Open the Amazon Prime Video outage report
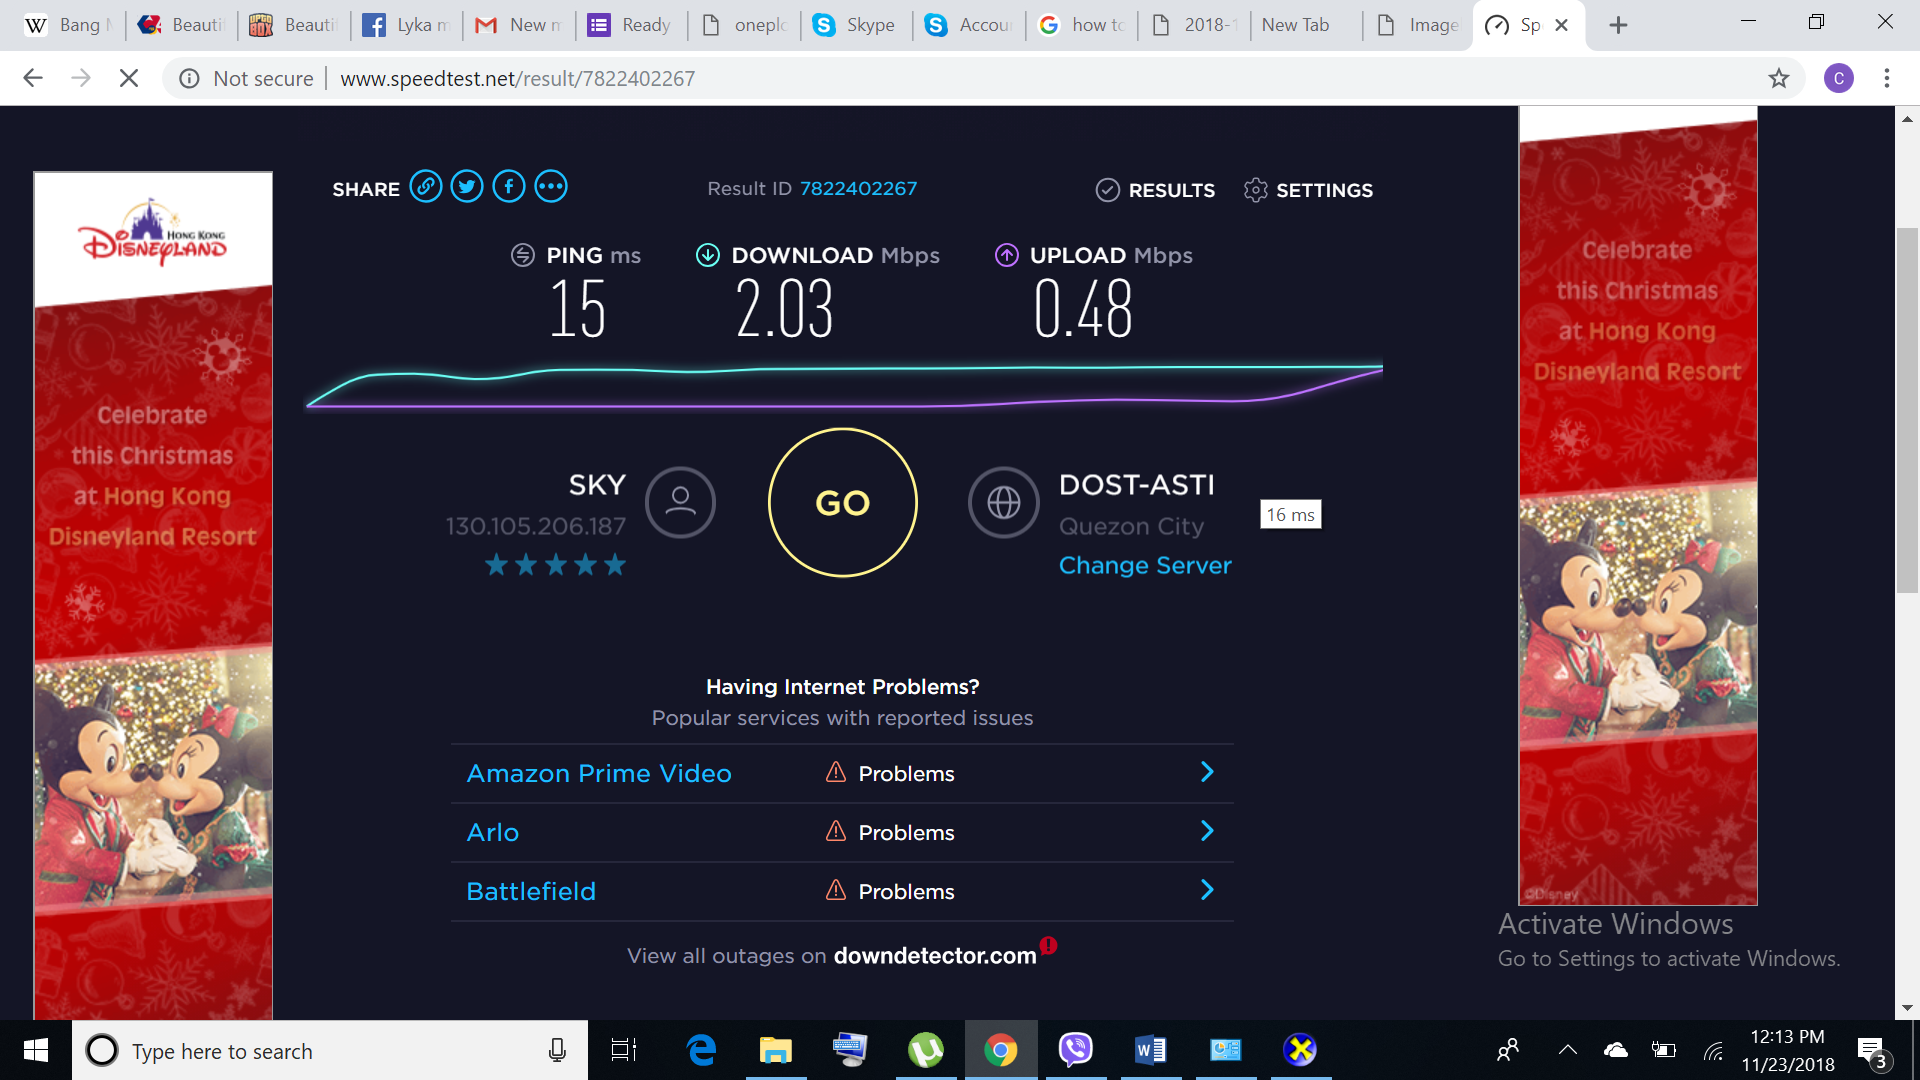 click(599, 773)
